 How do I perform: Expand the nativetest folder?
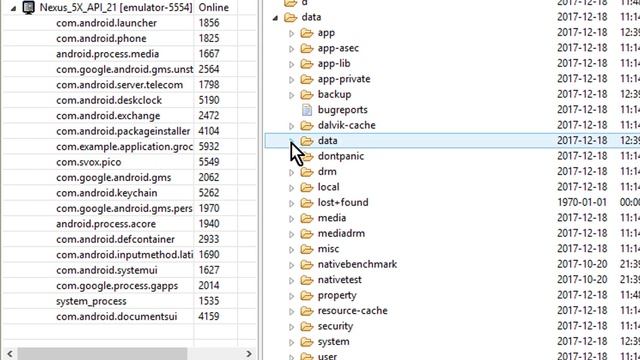pyautogui.click(x=291, y=281)
